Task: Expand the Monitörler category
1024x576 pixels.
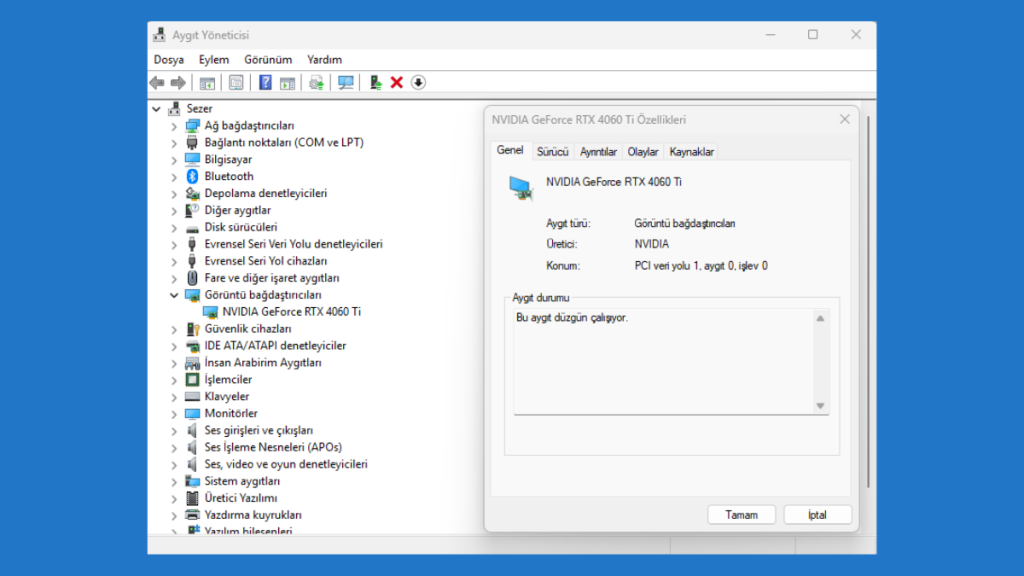Action: click(174, 414)
